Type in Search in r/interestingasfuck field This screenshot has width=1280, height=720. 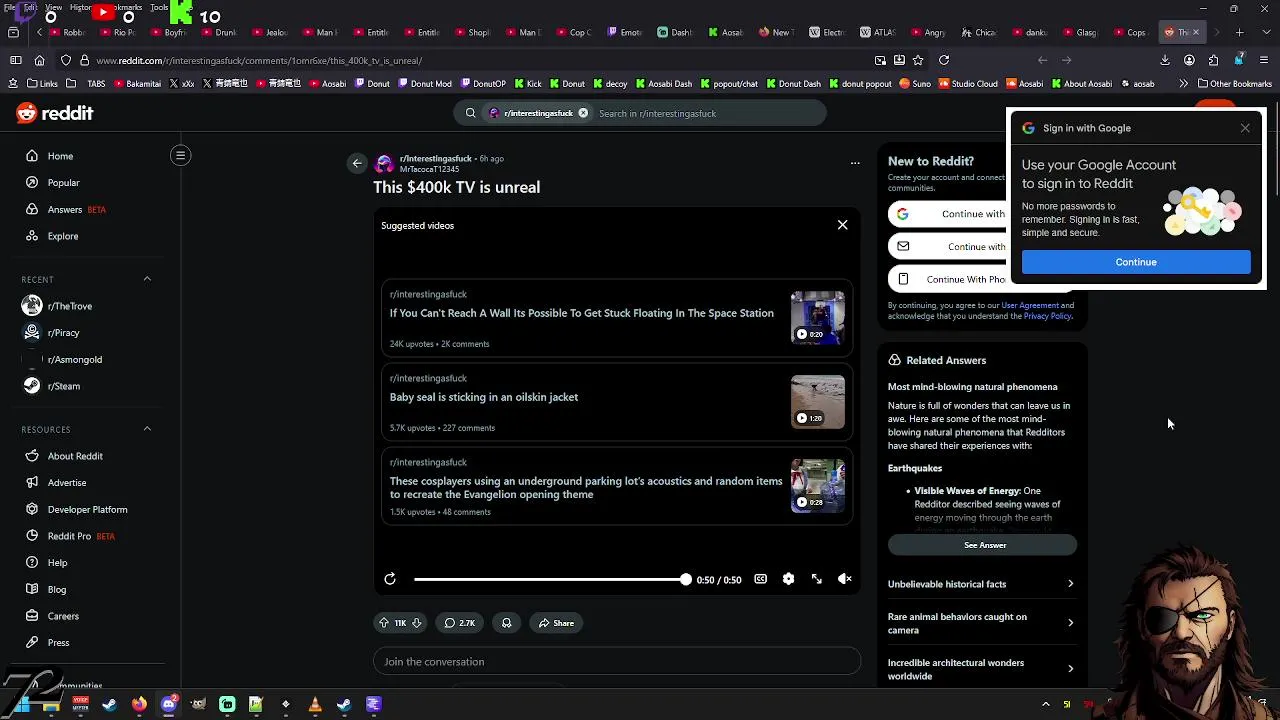707,113
